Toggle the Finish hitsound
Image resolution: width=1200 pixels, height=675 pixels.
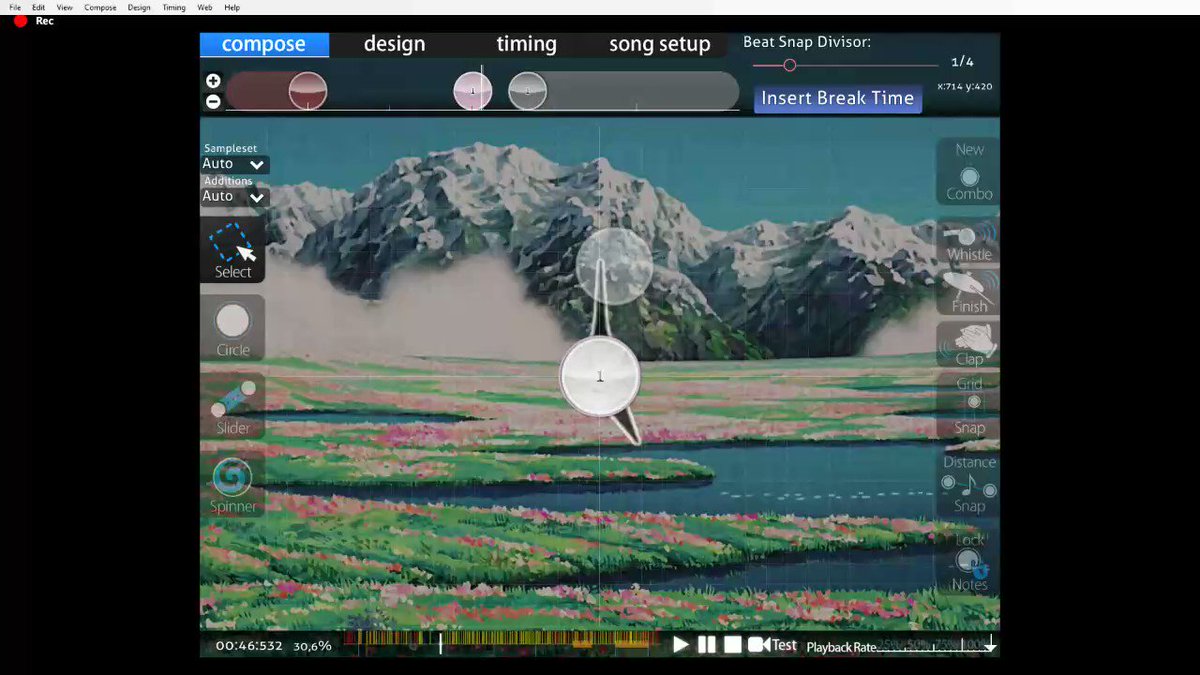tap(968, 292)
